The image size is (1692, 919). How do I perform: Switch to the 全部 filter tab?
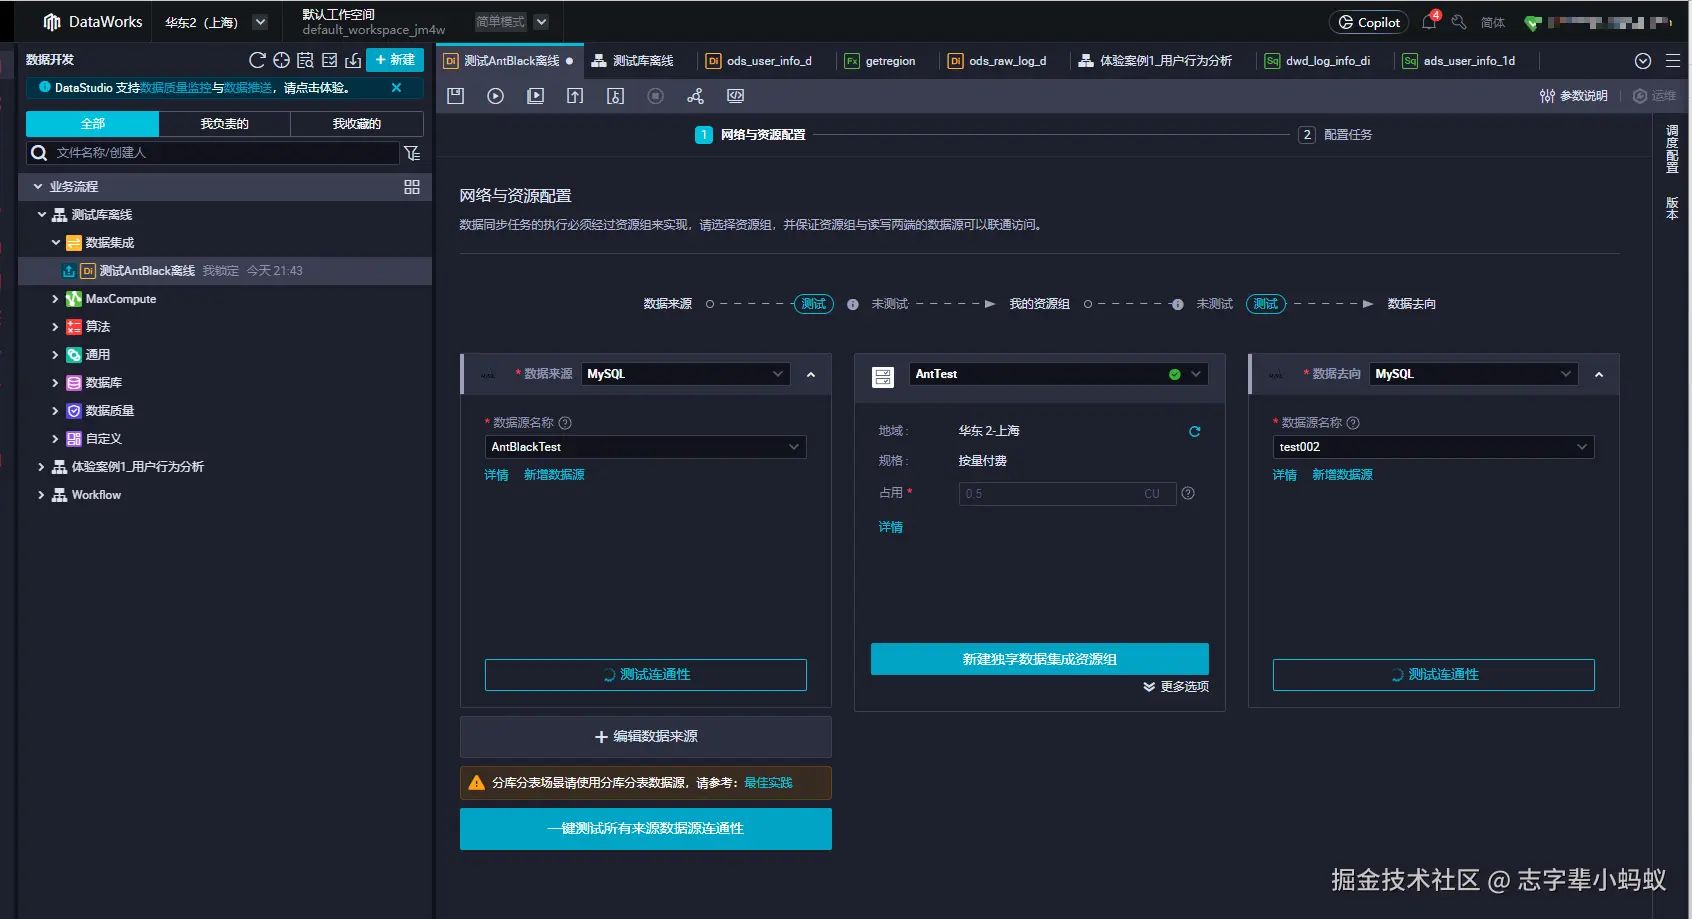coord(92,124)
